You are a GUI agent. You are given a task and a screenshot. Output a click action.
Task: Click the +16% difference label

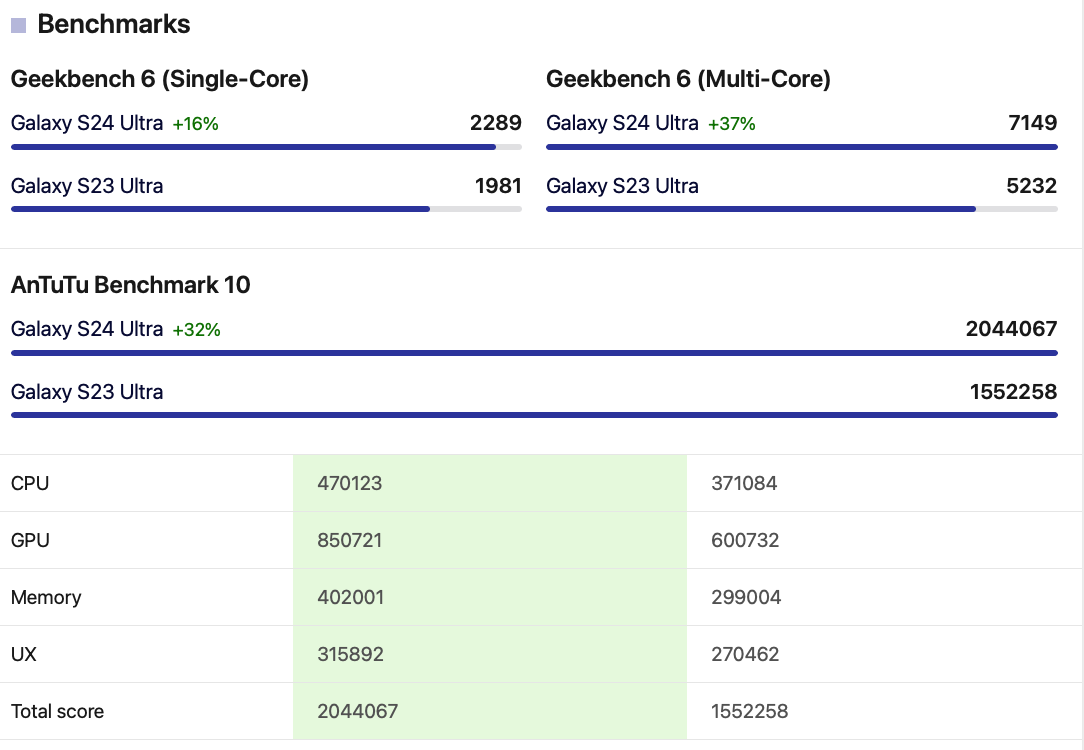point(196,124)
